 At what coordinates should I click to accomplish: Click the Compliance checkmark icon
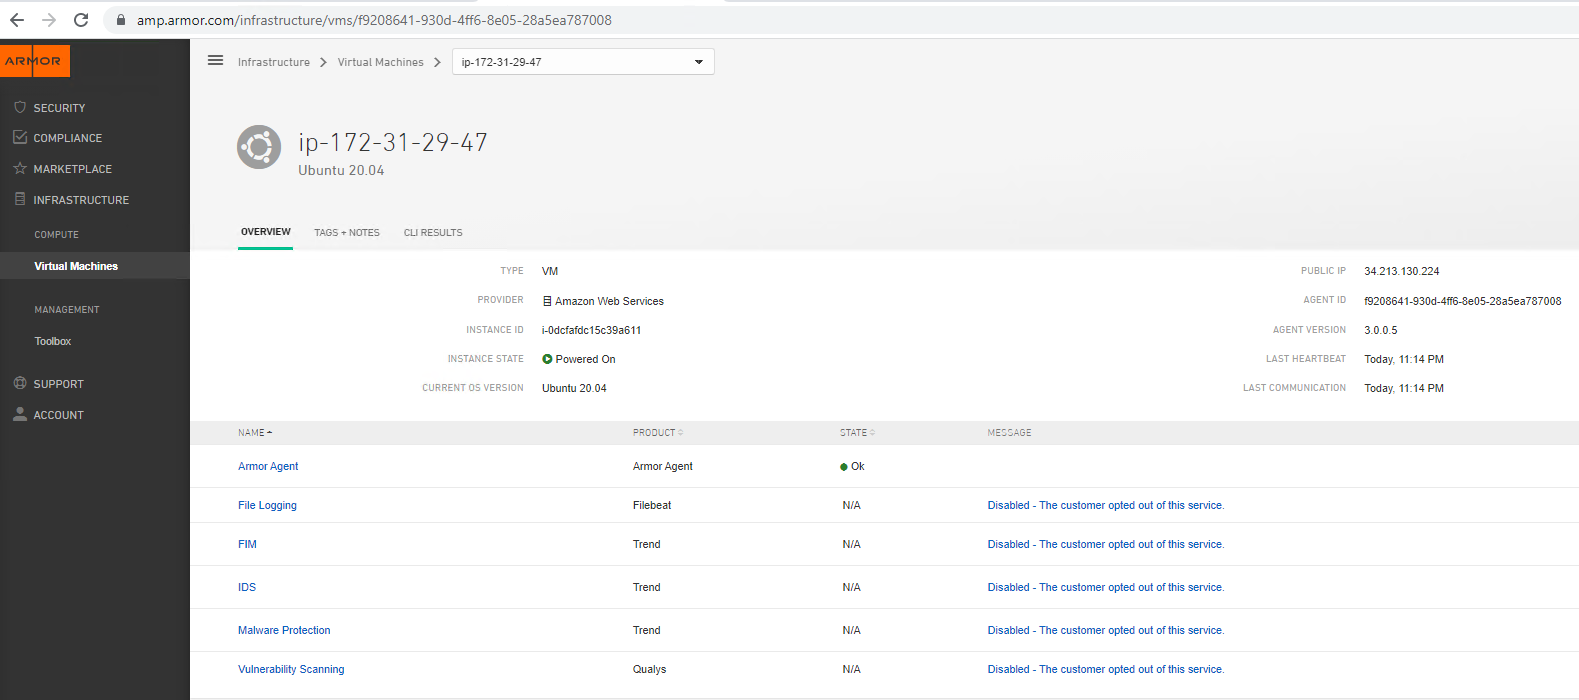tap(20, 138)
